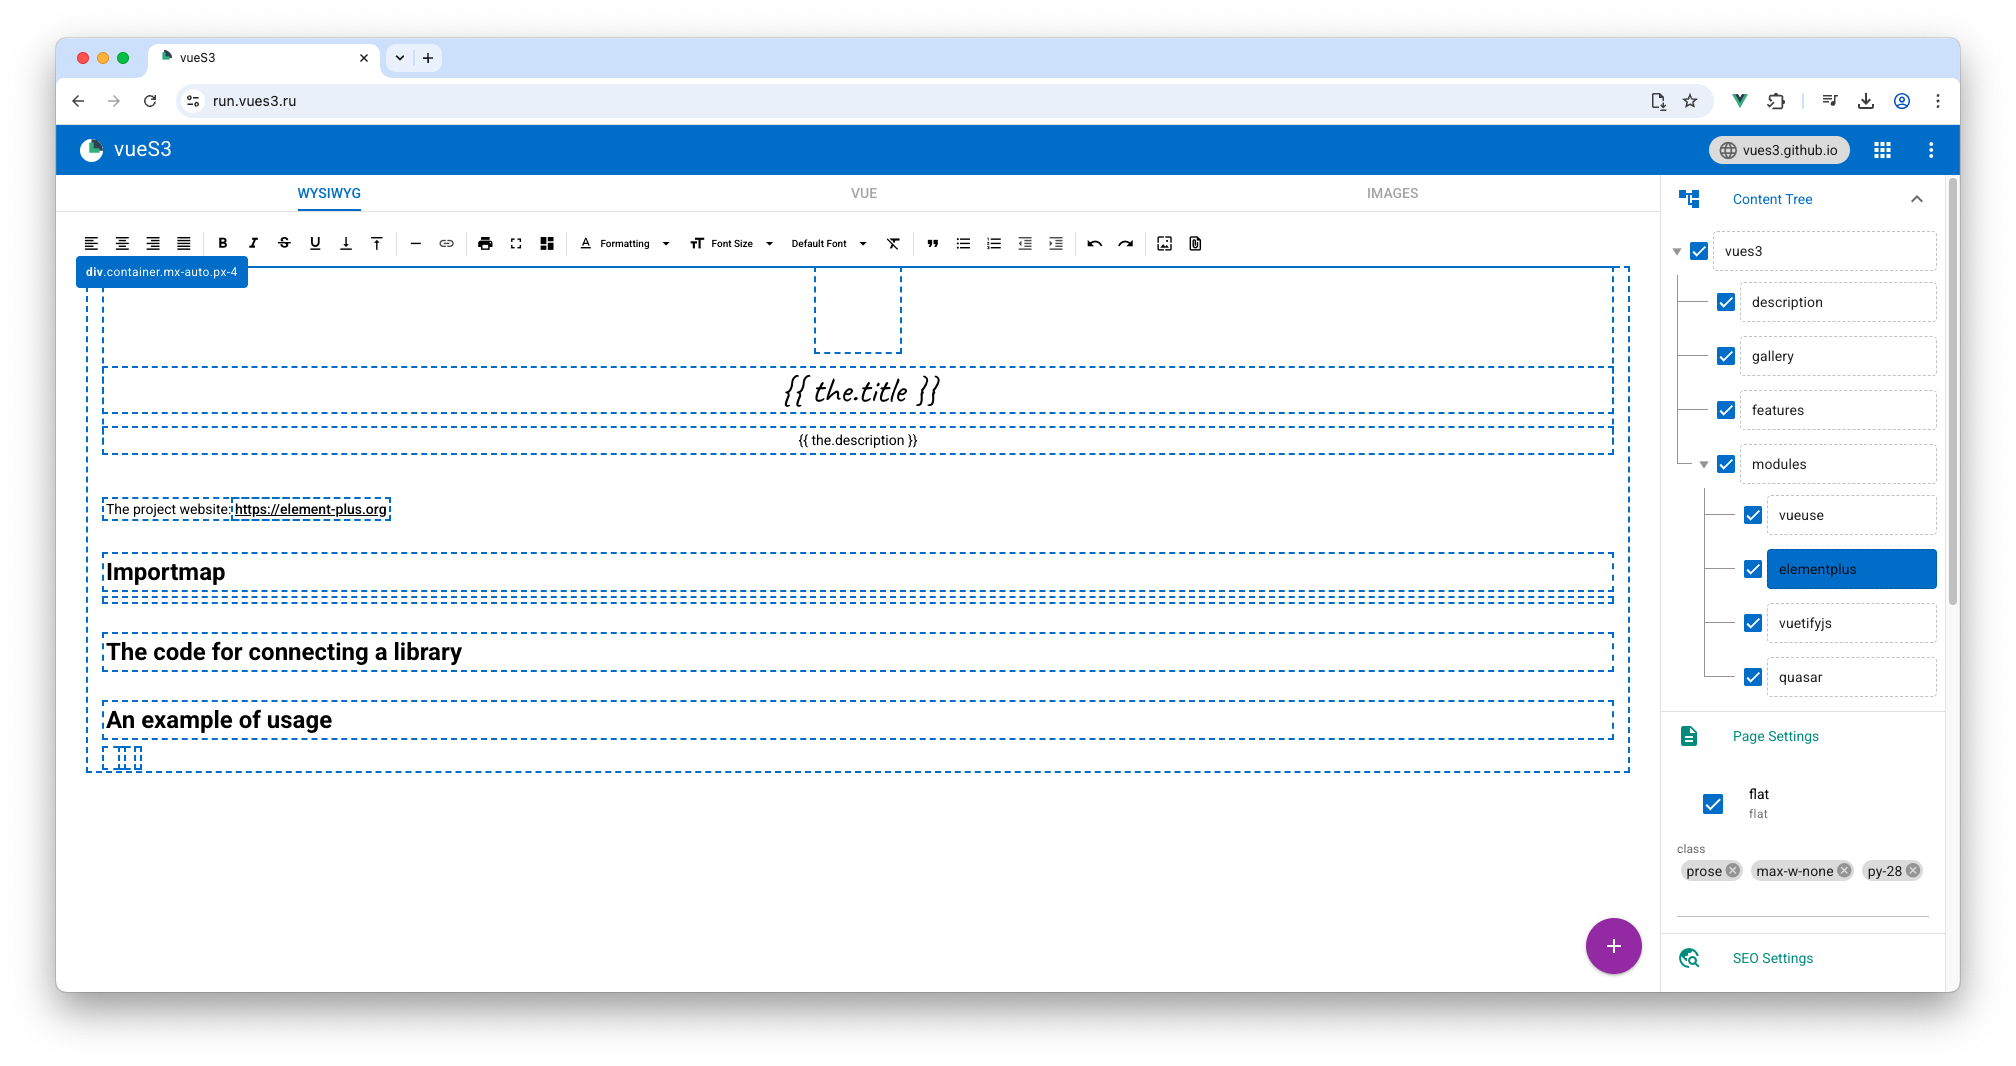Viewport: 2016px width, 1066px height.
Task: Toggle the flat page setting checkbox
Action: pos(1713,804)
